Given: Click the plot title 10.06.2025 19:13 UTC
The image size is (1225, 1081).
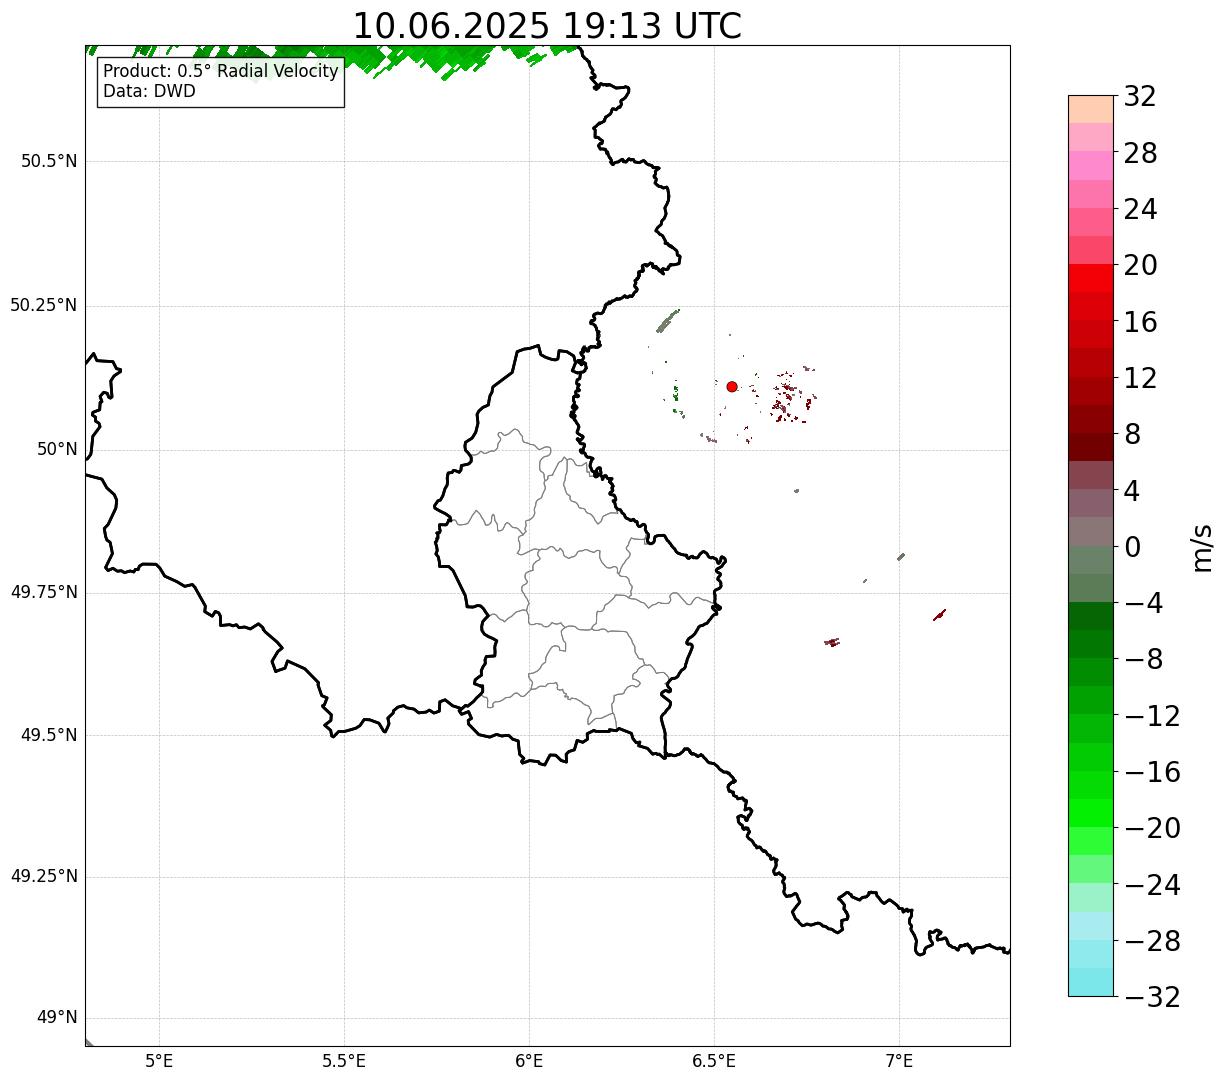Looking at the screenshot, I should click(547, 26).
